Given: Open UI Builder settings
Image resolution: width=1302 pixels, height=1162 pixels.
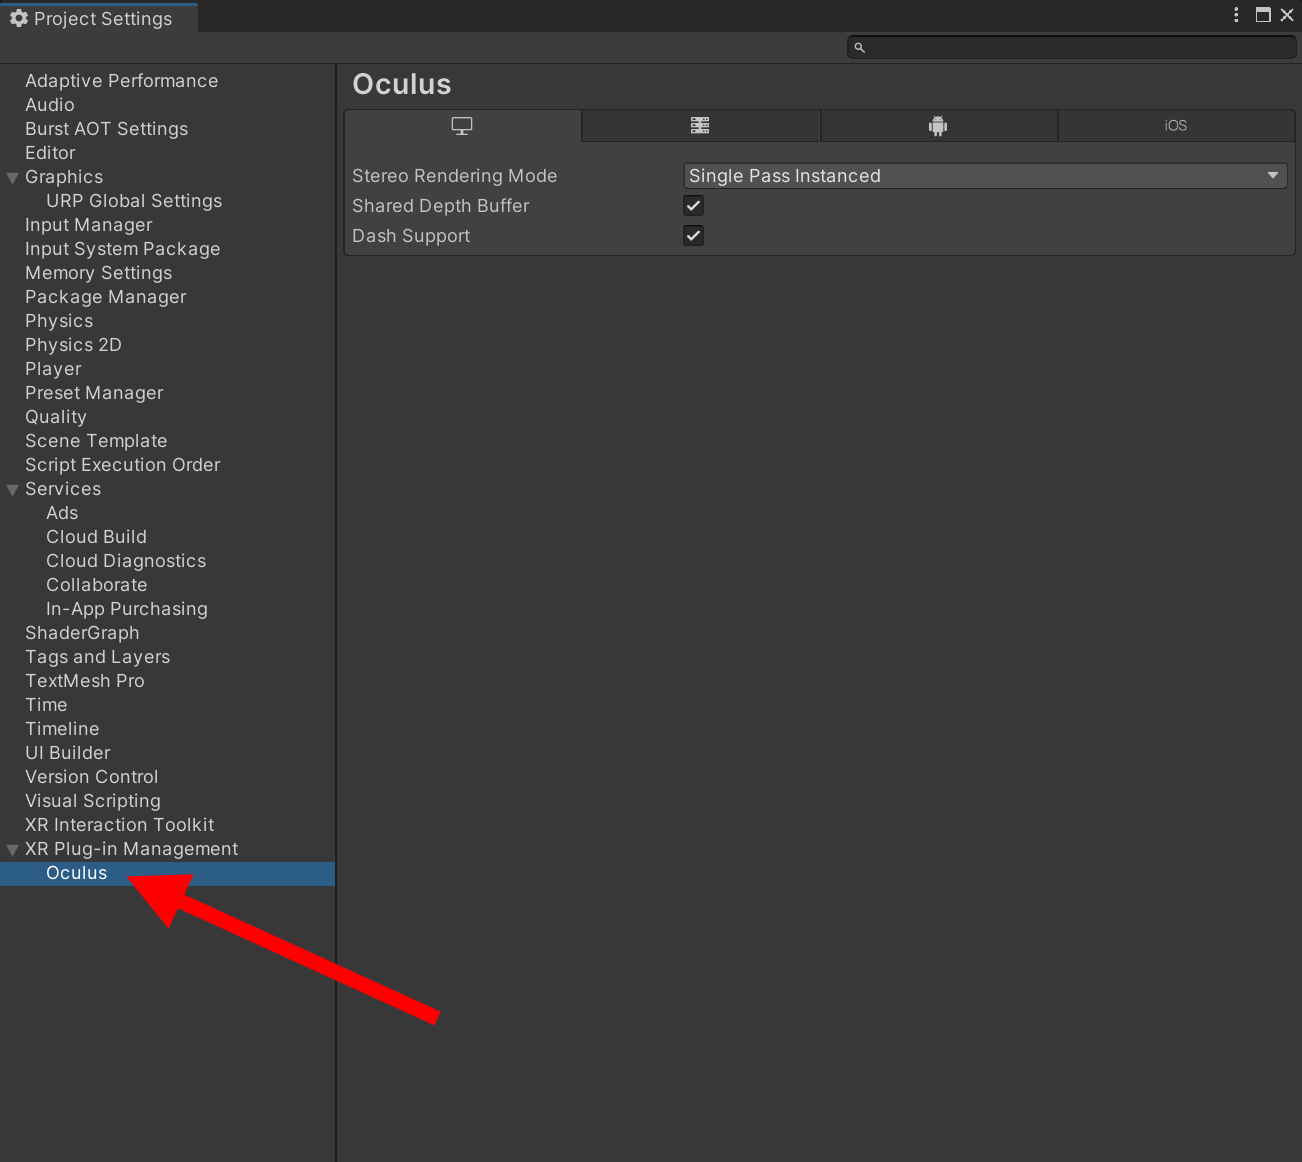Looking at the screenshot, I should [x=67, y=753].
